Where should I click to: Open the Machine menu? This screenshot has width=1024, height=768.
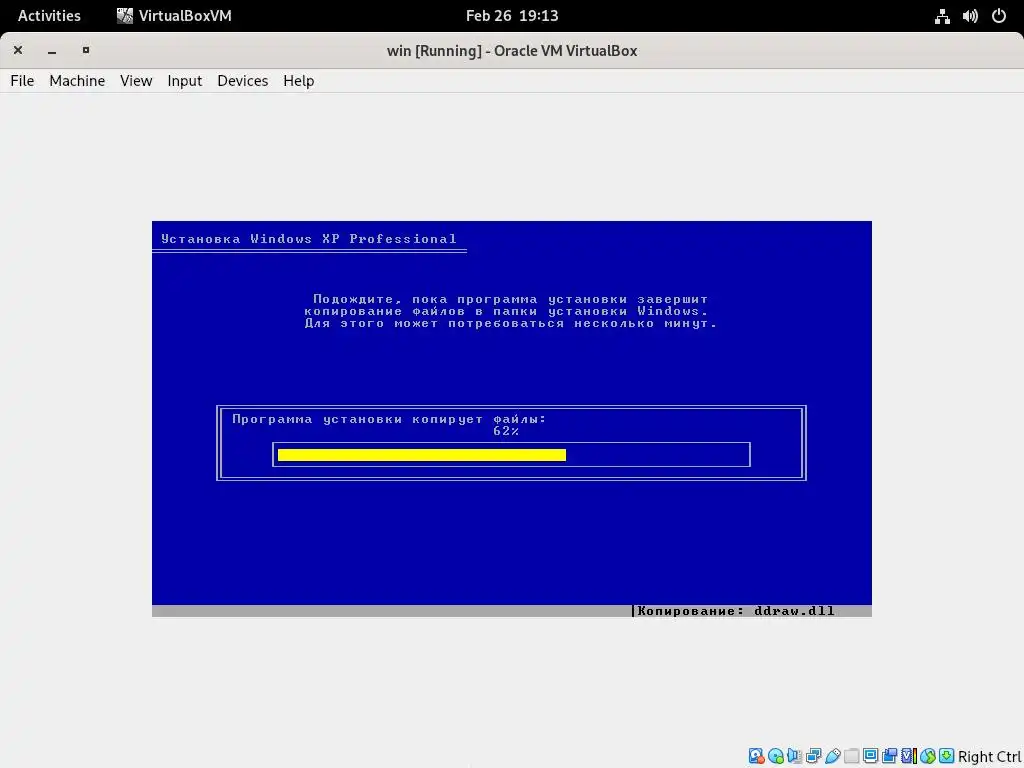[x=77, y=80]
